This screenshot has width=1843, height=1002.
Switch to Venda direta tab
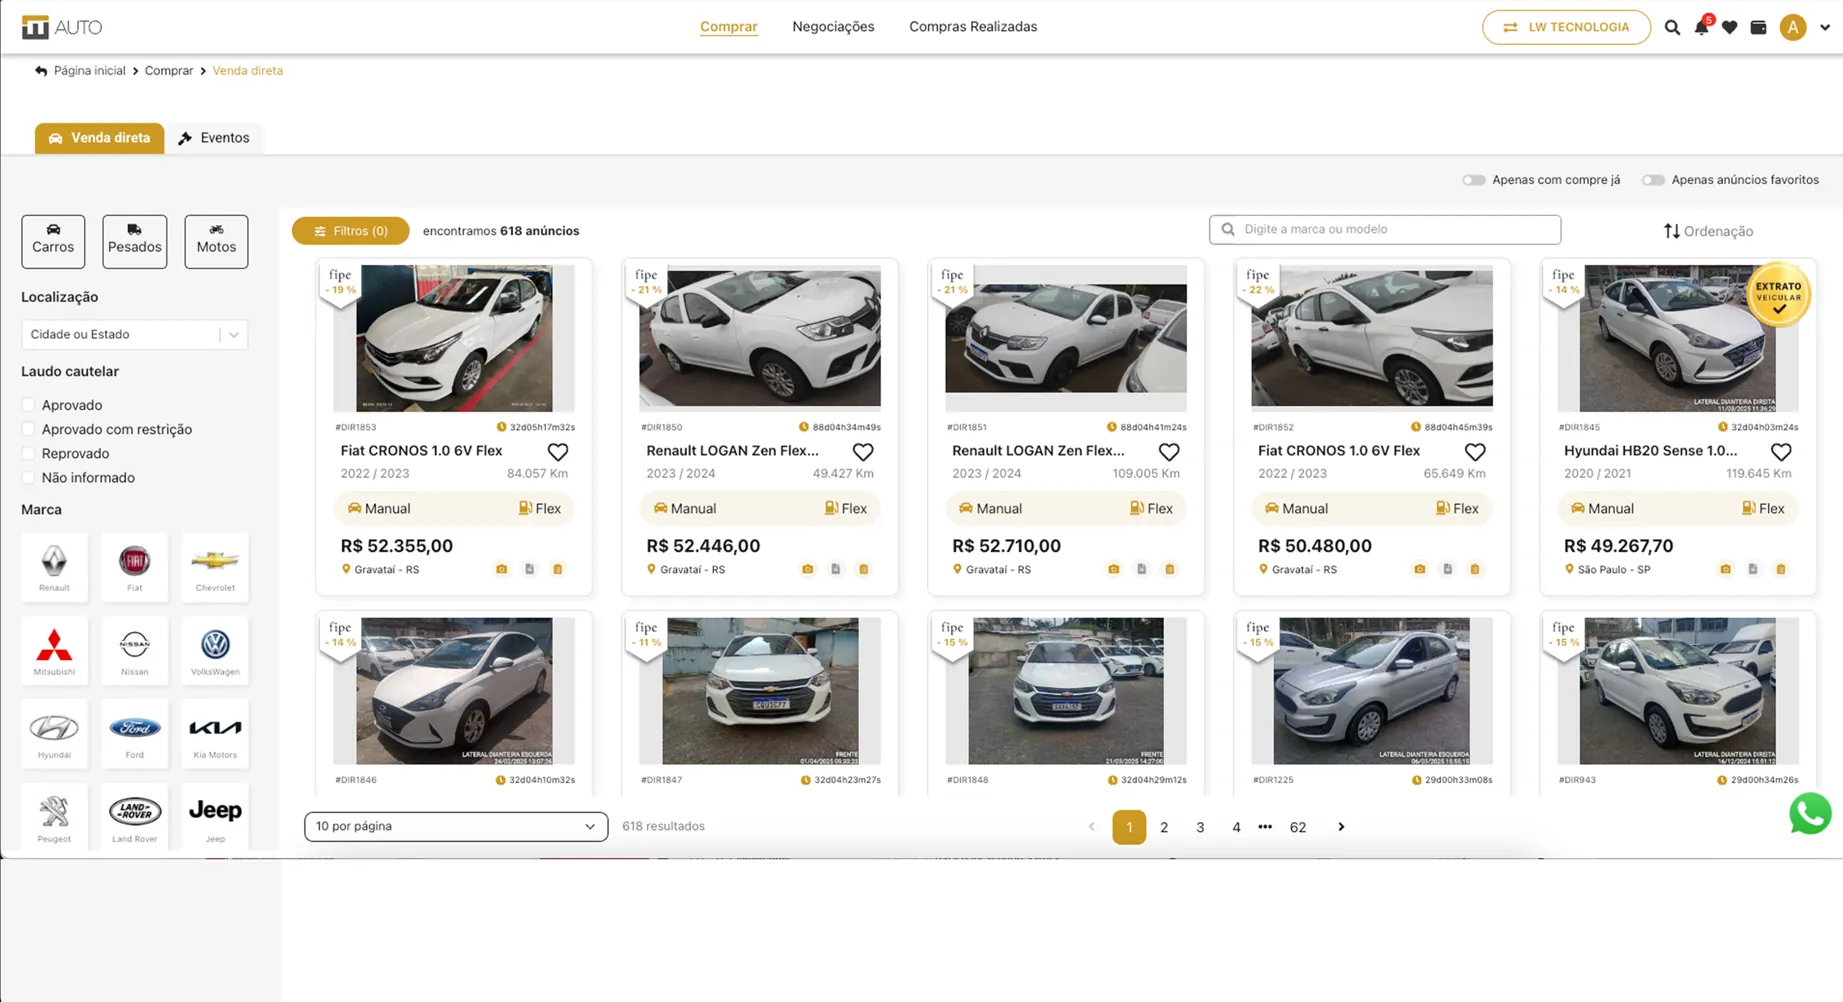pyautogui.click(x=99, y=138)
